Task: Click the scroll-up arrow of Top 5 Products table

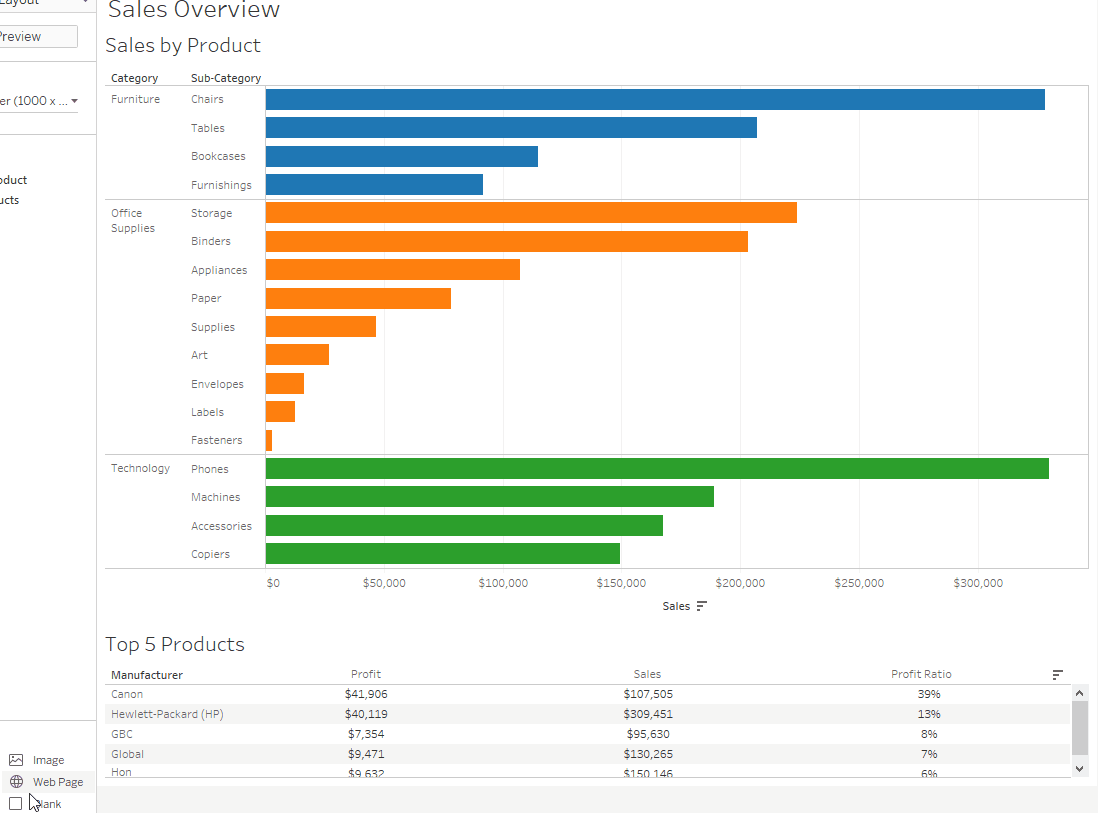Action: click(1079, 692)
